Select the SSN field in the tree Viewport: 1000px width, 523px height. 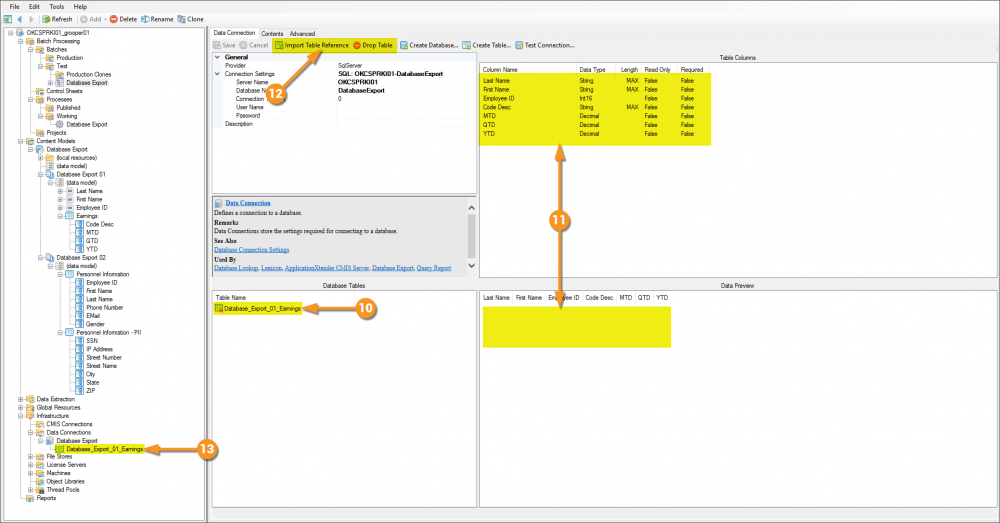[x=92, y=341]
